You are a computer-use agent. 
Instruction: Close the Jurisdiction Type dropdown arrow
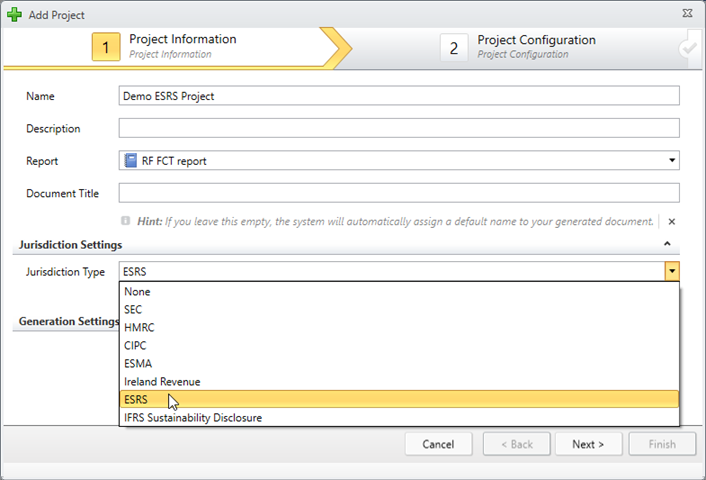click(672, 271)
